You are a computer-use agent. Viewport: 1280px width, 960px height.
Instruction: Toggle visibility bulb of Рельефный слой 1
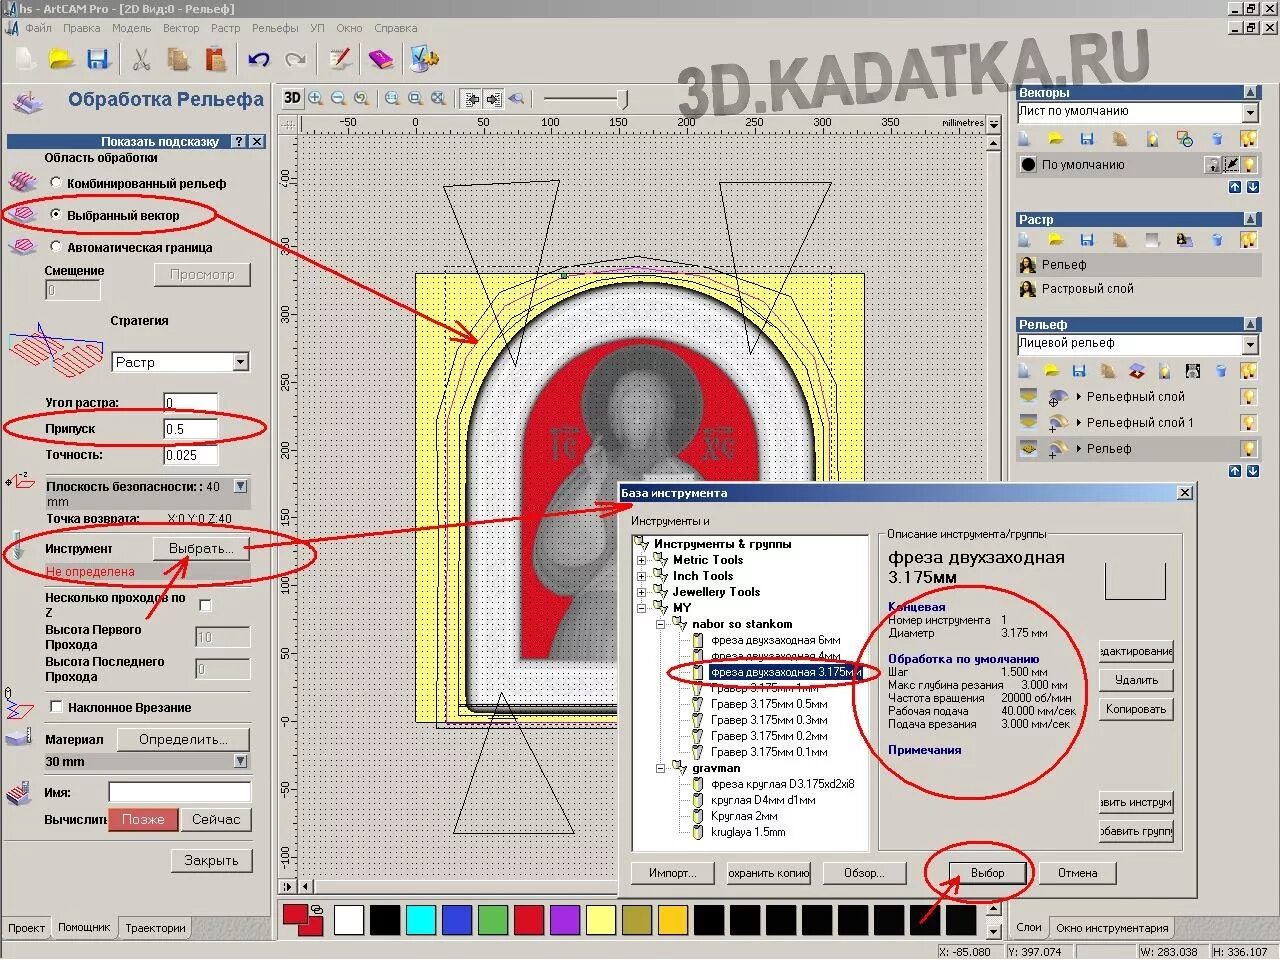pos(1249,423)
